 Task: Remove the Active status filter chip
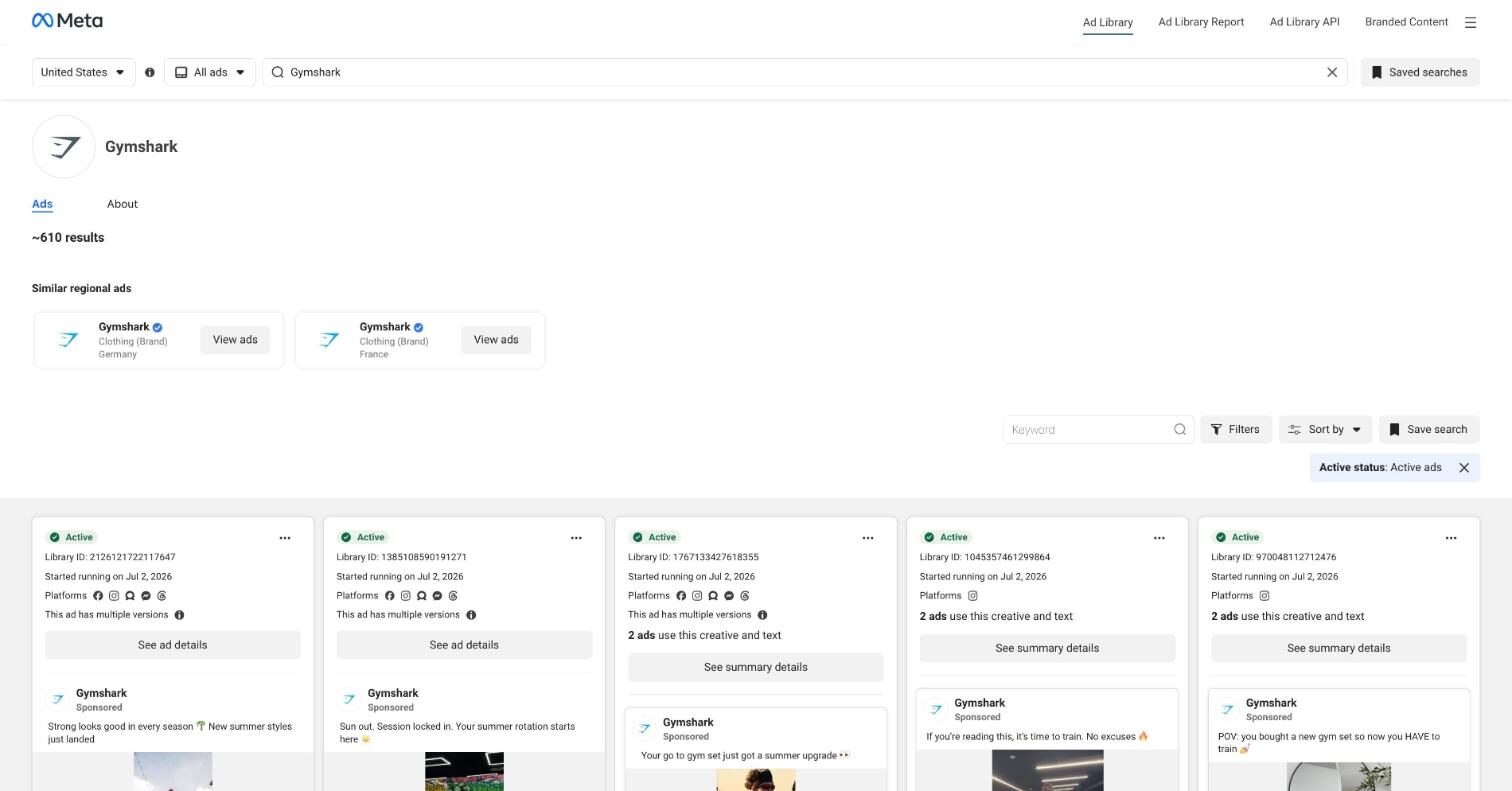click(1464, 468)
